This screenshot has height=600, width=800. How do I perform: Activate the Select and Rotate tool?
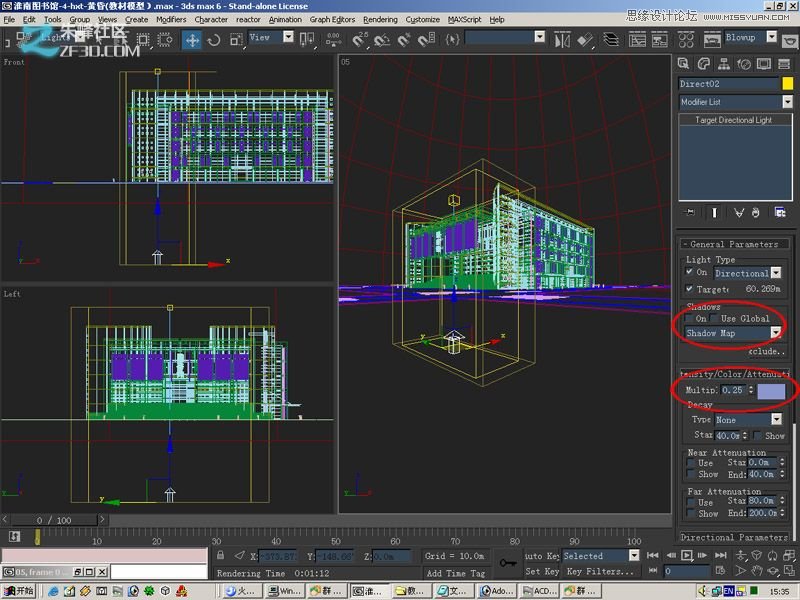211,40
